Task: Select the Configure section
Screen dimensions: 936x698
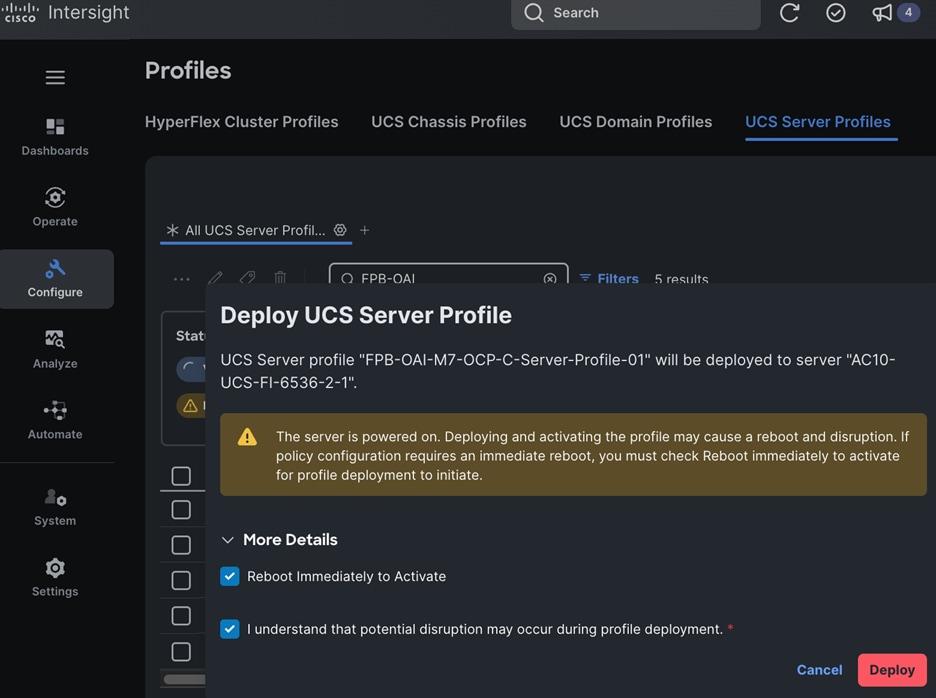Action: coord(55,279)
